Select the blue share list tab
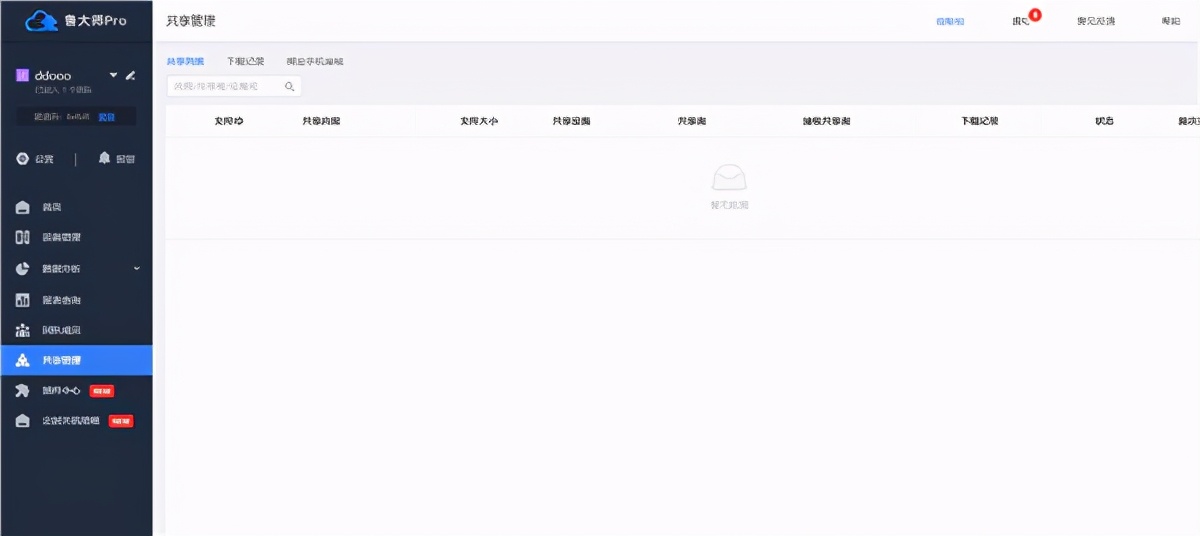Image resolution: width=1200 pixels, height=536 pixels. click(x=185, y=62)
